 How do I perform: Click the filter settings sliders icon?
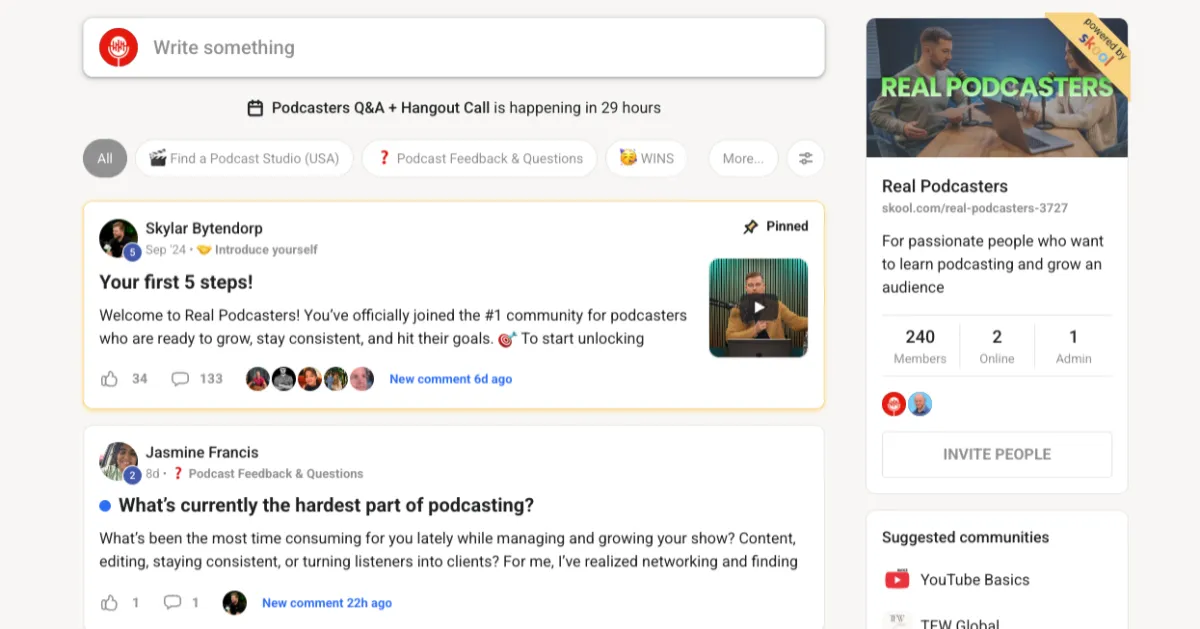805,158
